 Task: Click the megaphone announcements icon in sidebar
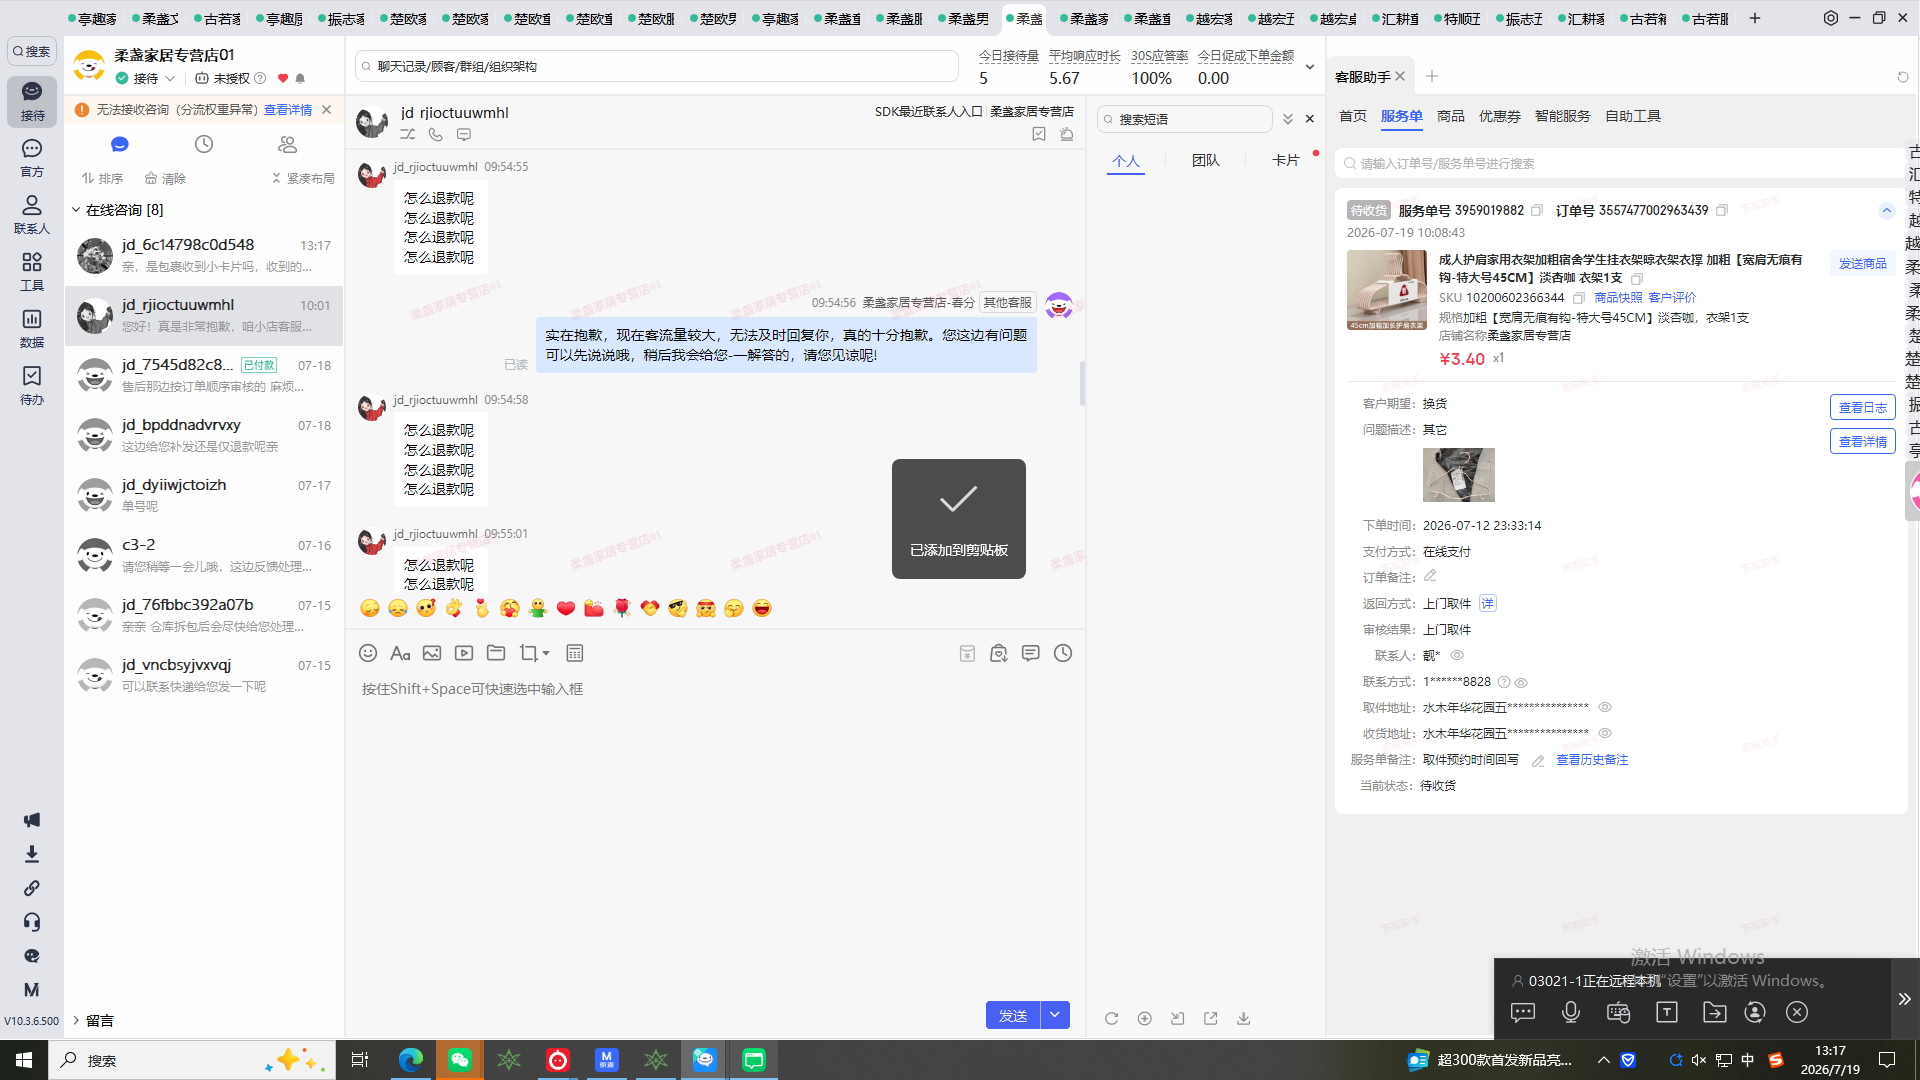point(32,820)
